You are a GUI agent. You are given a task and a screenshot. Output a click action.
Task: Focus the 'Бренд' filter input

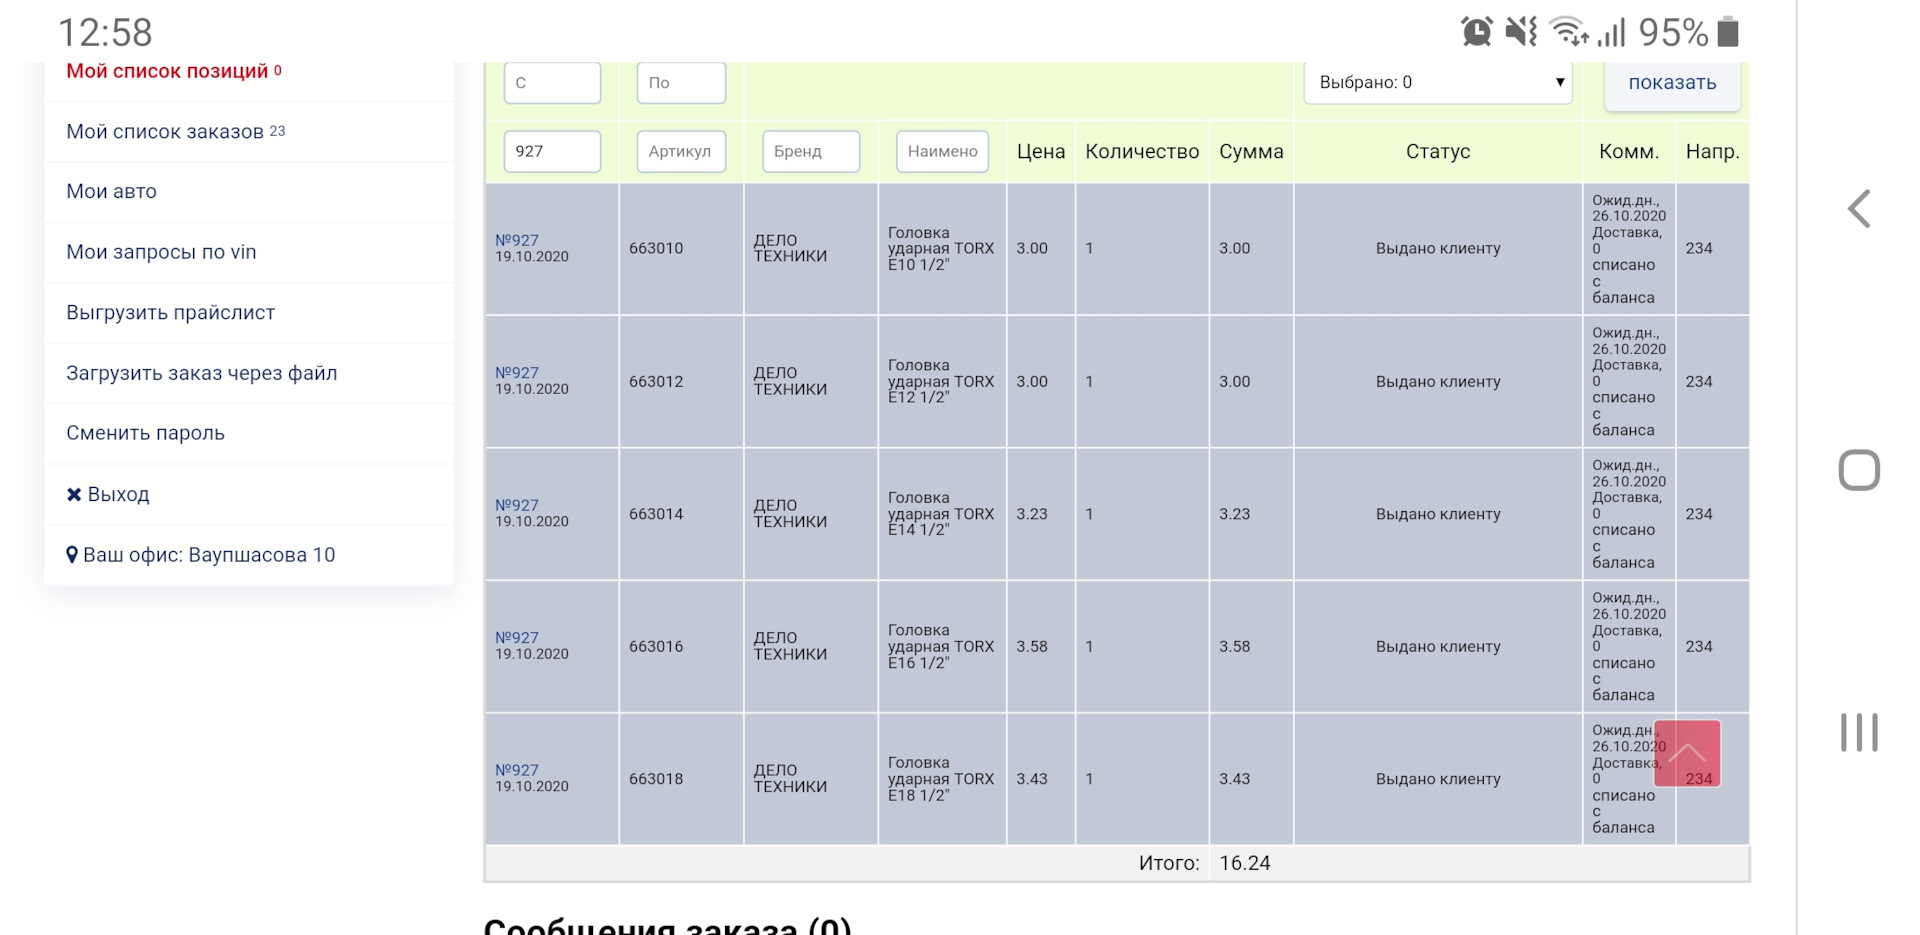[810, 151]
